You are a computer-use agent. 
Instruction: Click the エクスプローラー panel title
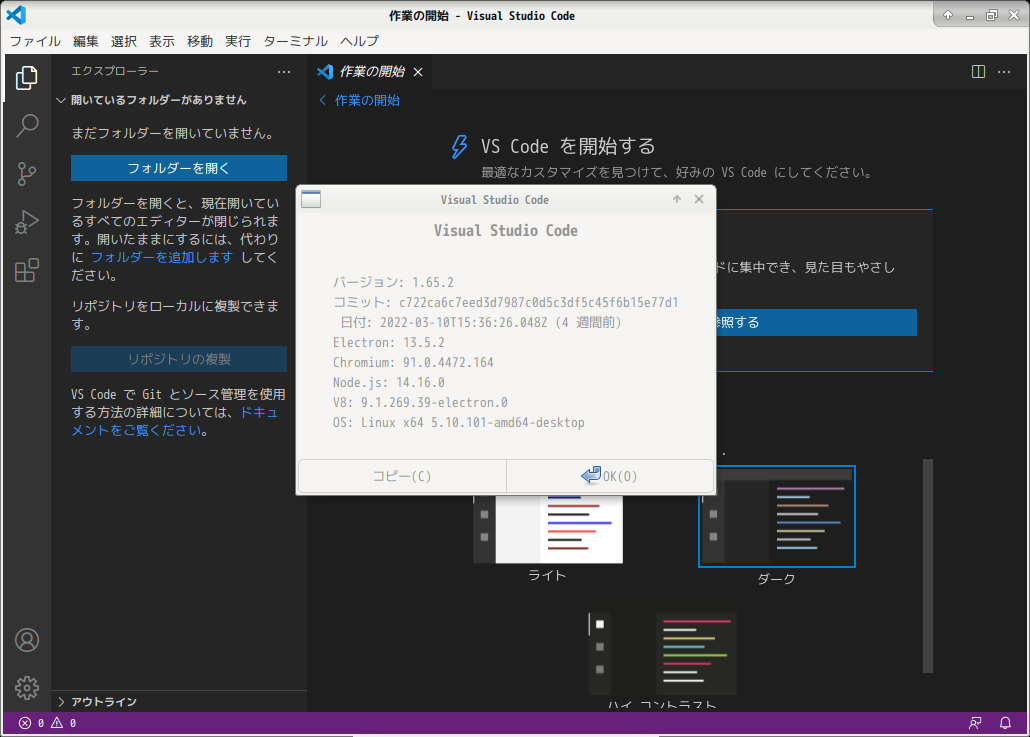click(x=115, y=71)
